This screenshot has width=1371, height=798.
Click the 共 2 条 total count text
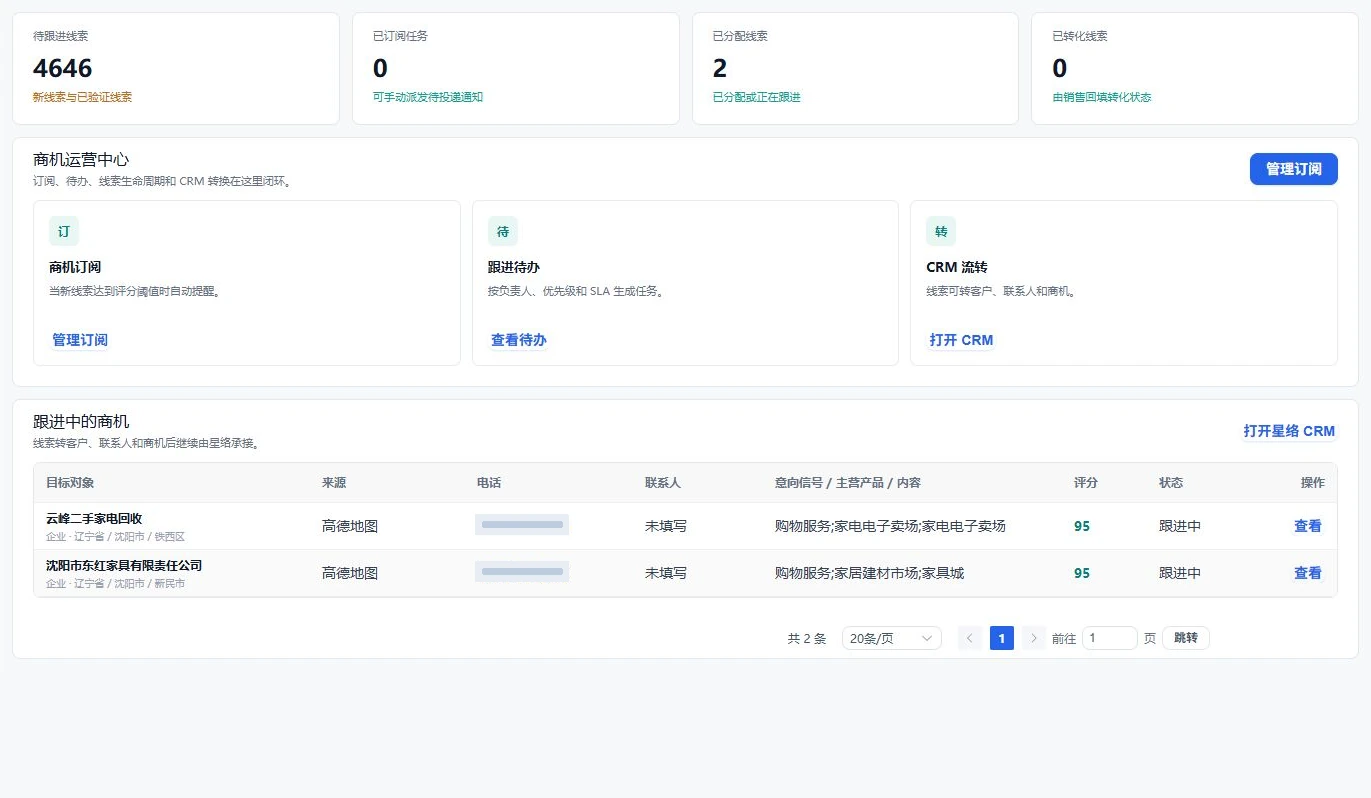coord(807,638)
